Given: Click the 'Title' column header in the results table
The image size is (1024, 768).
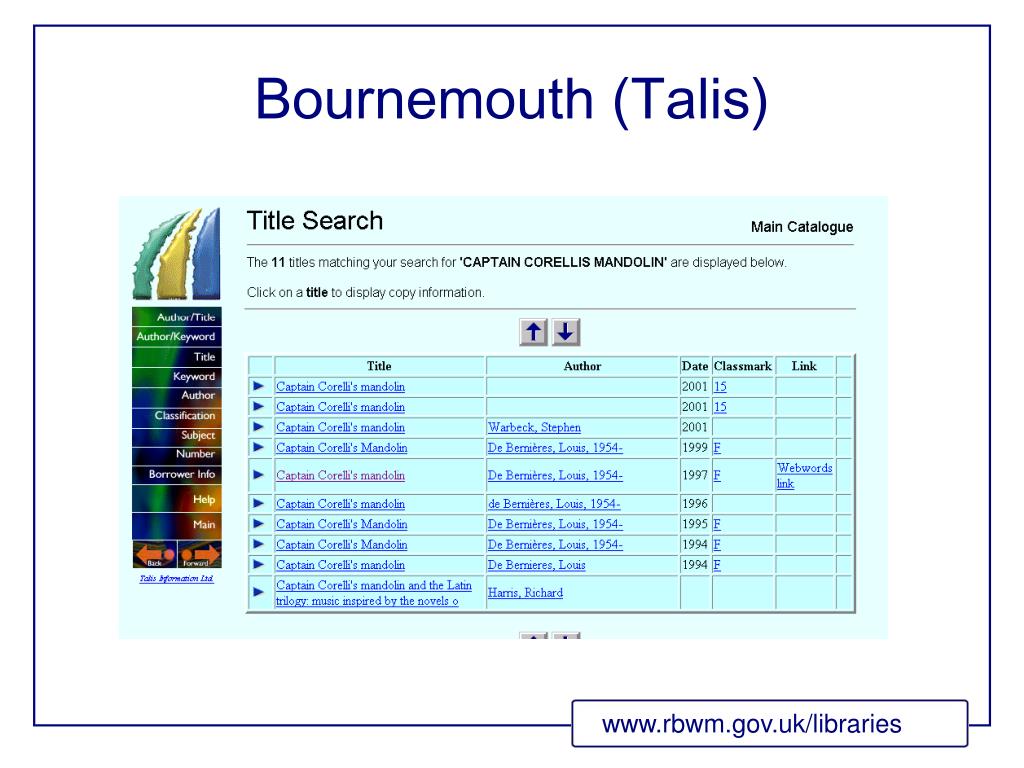Looking at the screenshot, I should pyautogui.click(x=379, y=366).
